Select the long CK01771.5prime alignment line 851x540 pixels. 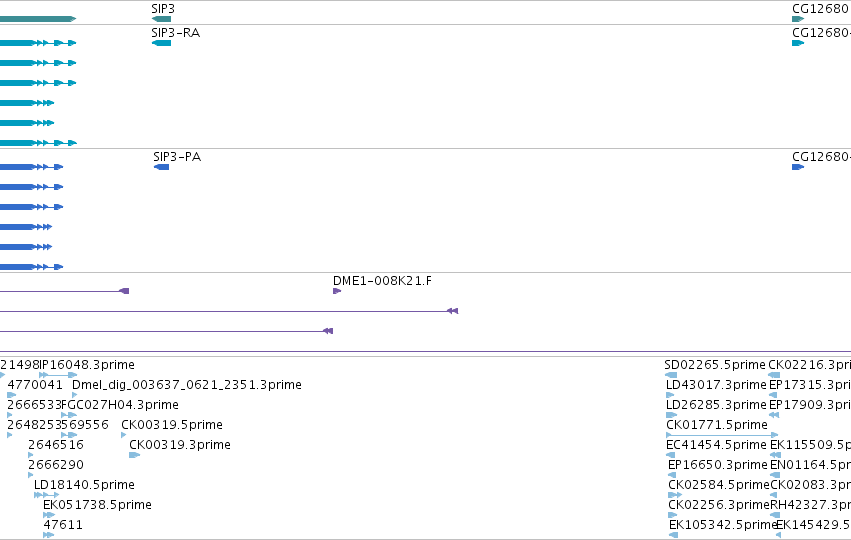(722, 435)
